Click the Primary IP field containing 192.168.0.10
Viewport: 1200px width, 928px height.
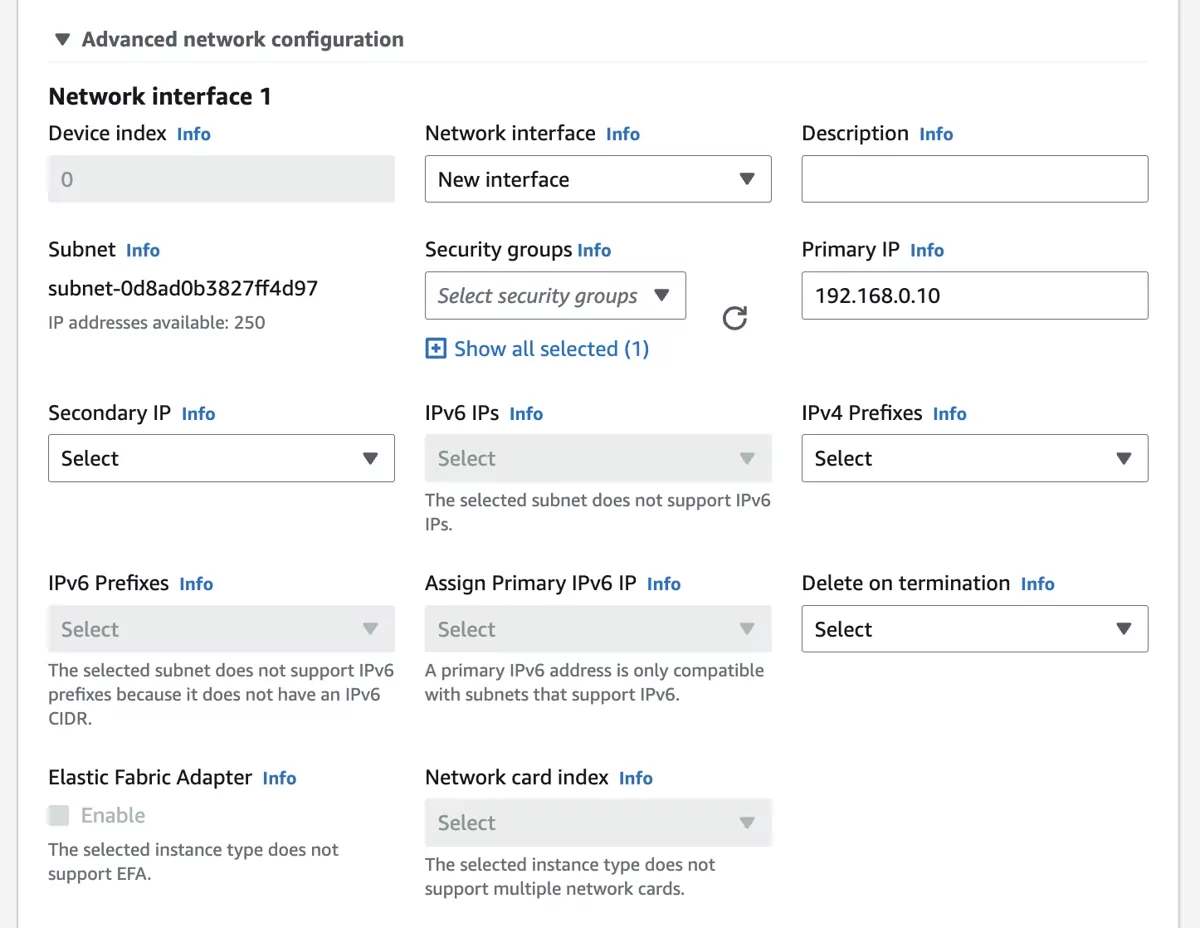click(974, 296)
